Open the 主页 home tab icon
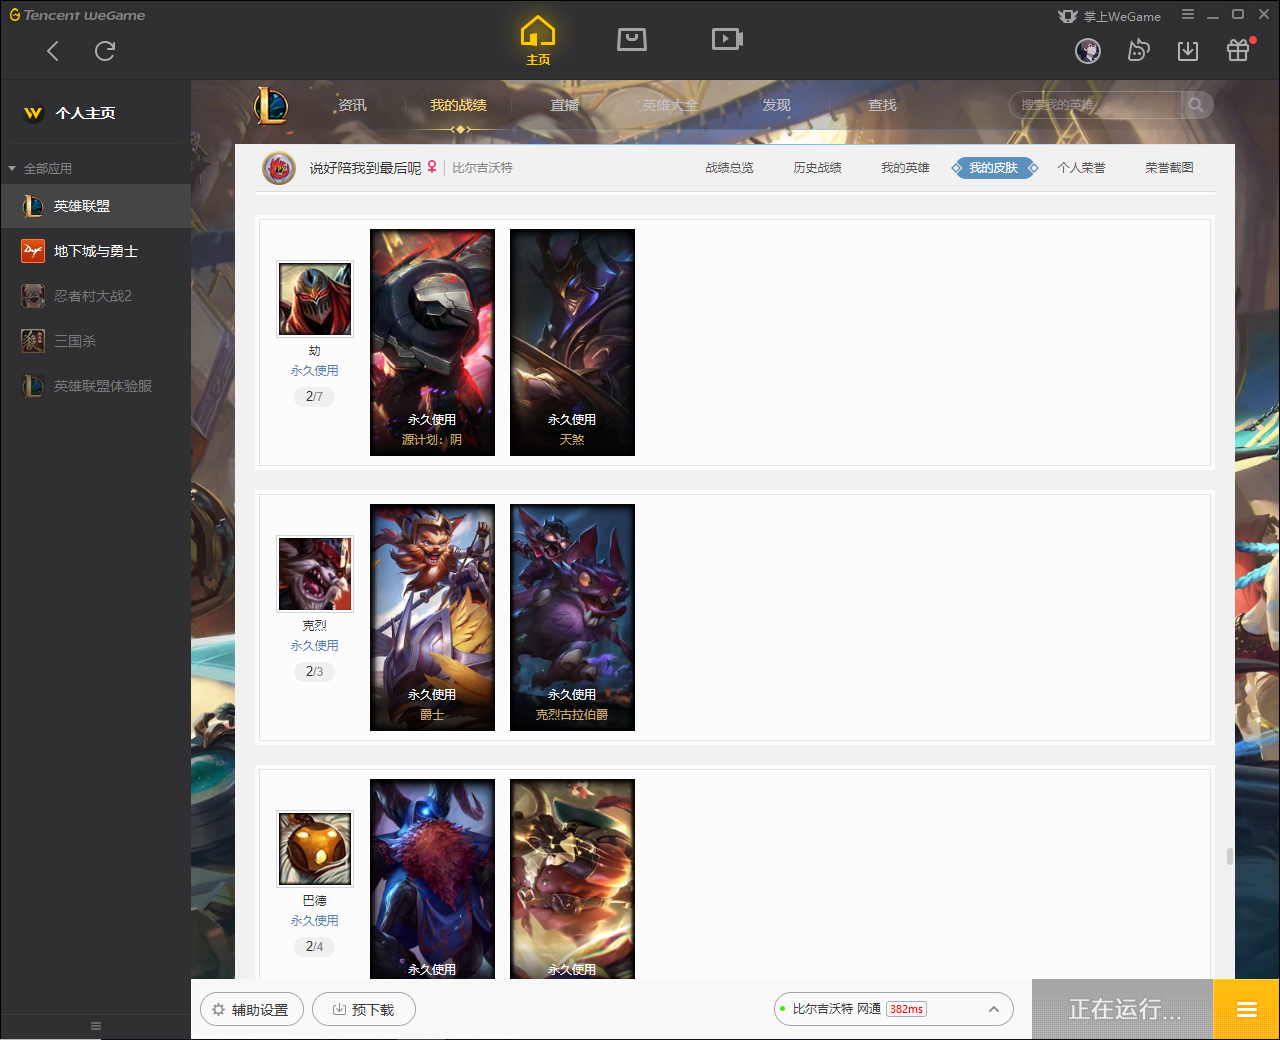 (538, 41)
